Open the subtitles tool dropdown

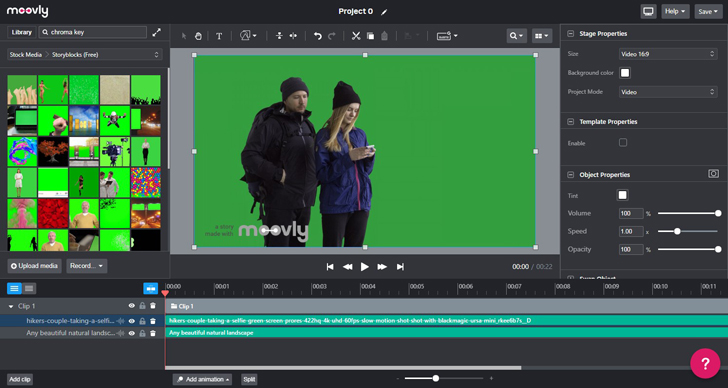[447, 36]
